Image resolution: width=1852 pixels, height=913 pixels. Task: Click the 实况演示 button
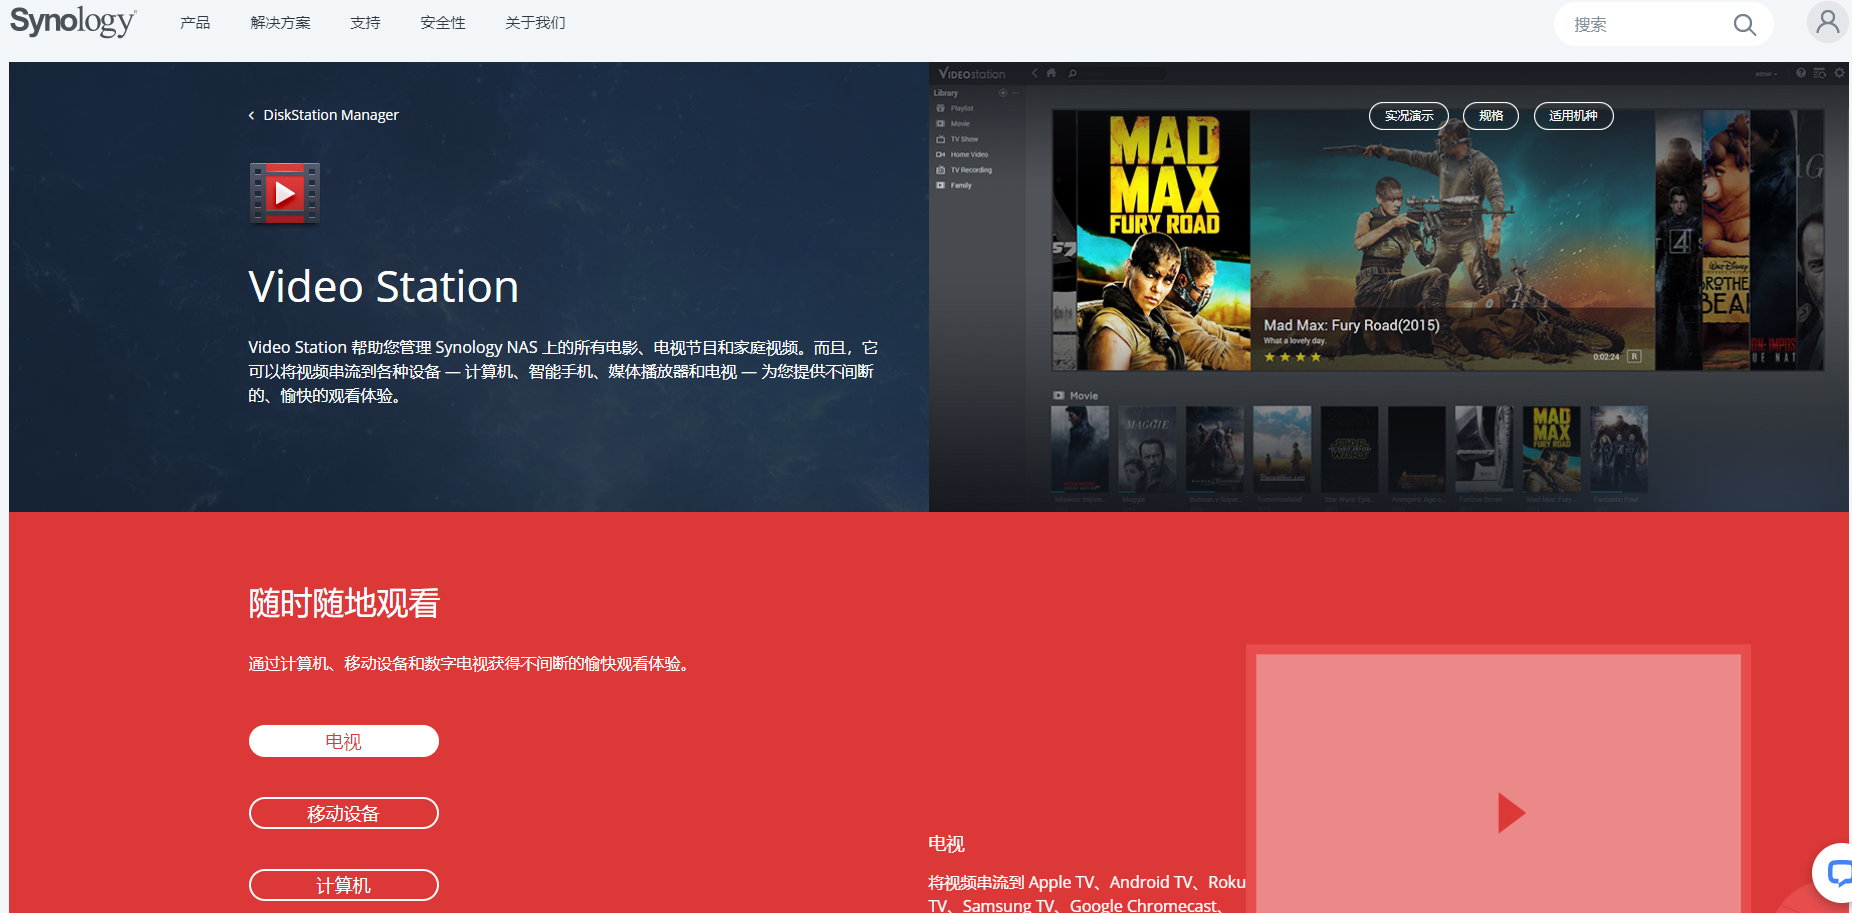click(x=1408, y=116)
